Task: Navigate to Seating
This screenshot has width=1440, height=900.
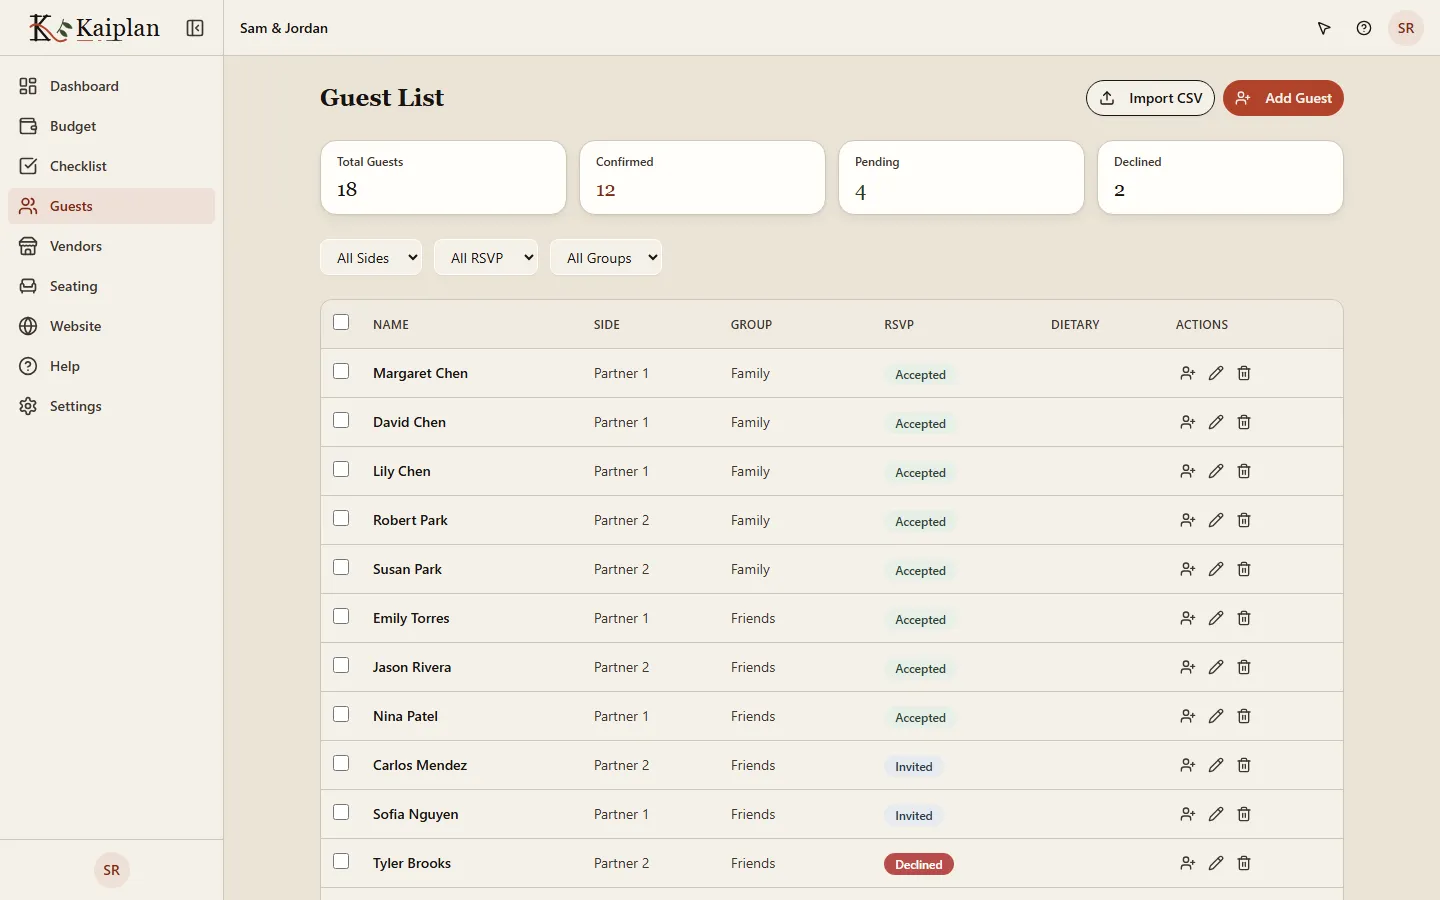Action: pos(111,286)
